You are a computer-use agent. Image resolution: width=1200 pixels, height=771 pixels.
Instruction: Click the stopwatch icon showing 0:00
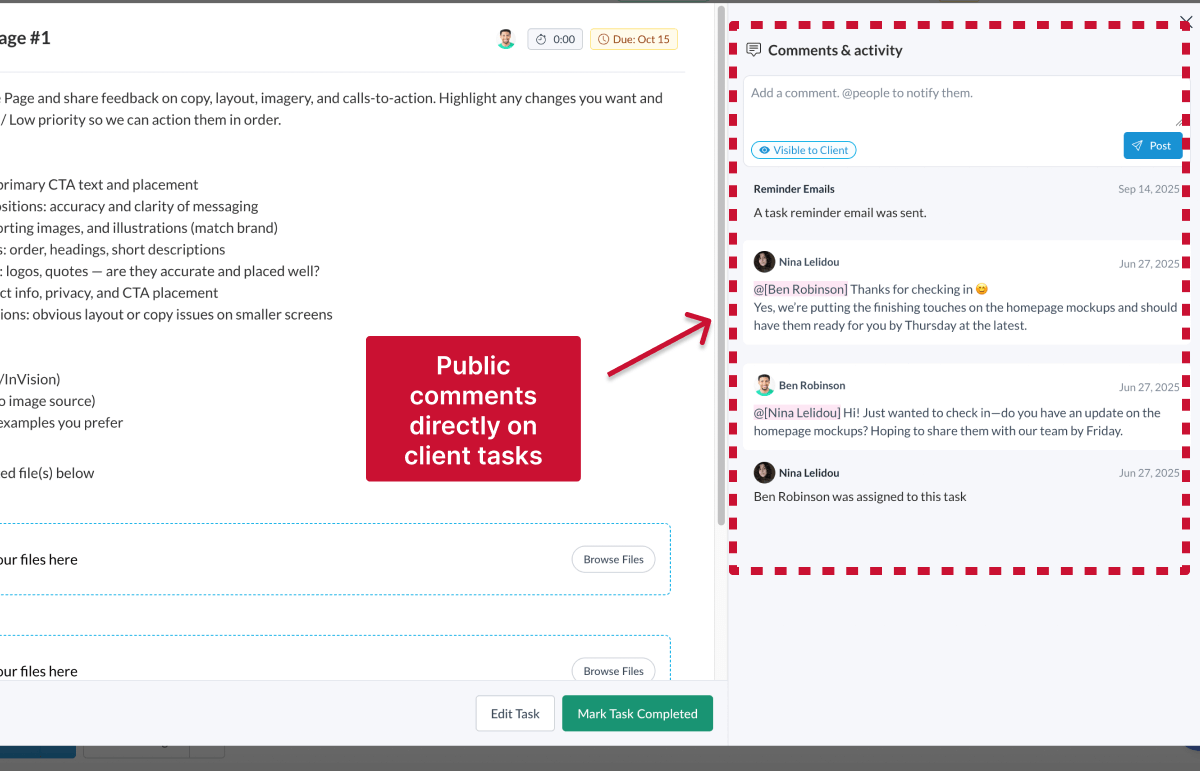[x=542, y=39]
